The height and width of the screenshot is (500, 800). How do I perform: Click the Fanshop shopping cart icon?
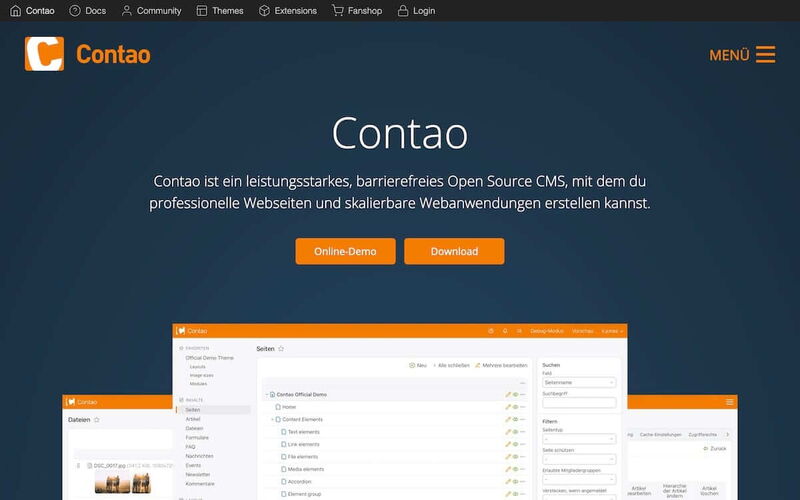[338, 11]
